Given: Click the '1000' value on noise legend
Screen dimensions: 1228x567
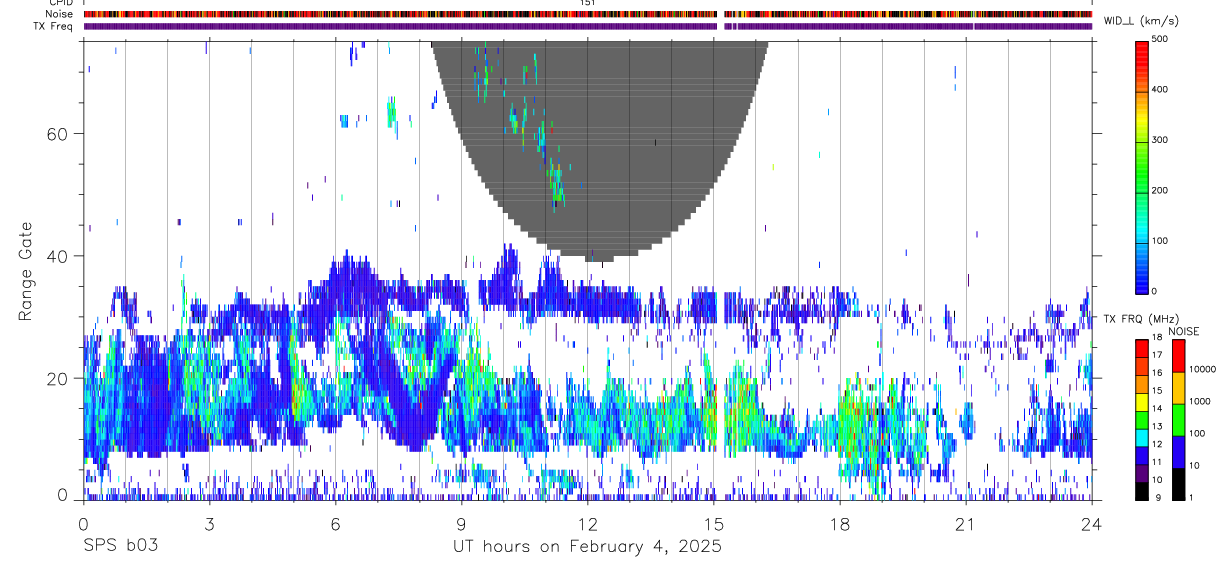Looking at the screenshot, I should click(x=1200, y=401).
